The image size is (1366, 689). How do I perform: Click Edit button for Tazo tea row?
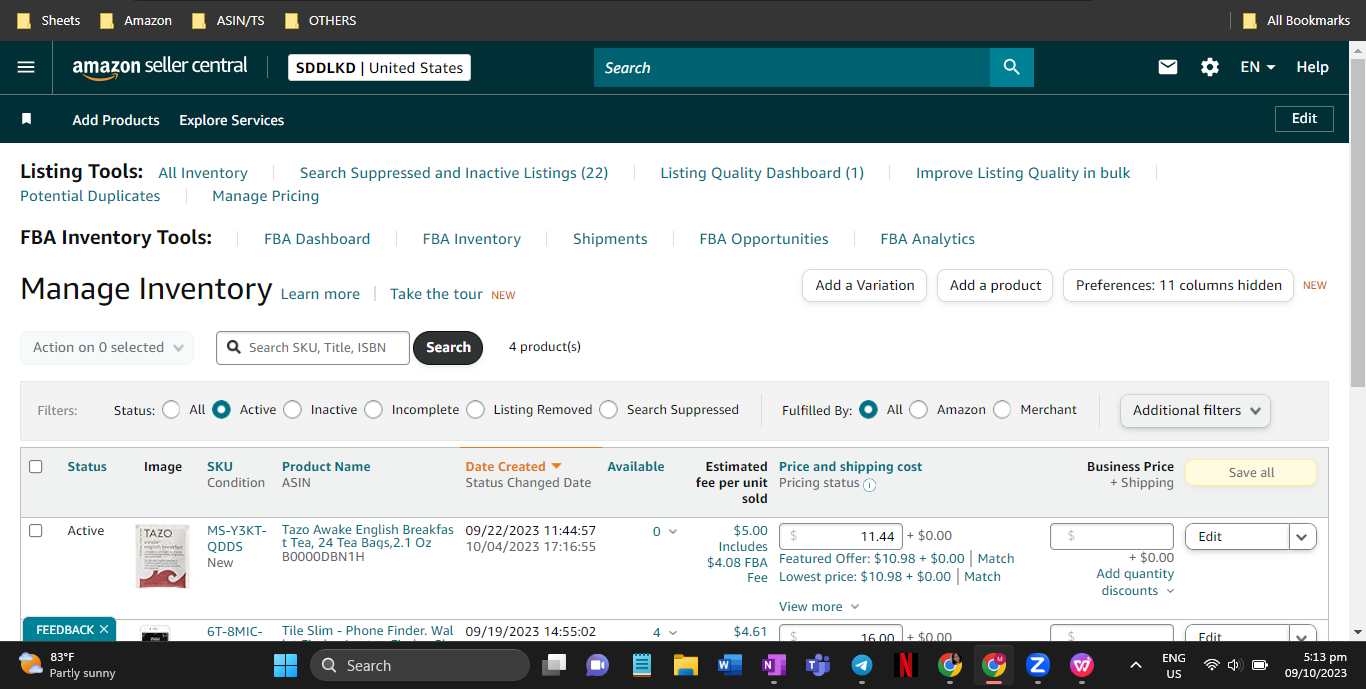point(1237,537)
